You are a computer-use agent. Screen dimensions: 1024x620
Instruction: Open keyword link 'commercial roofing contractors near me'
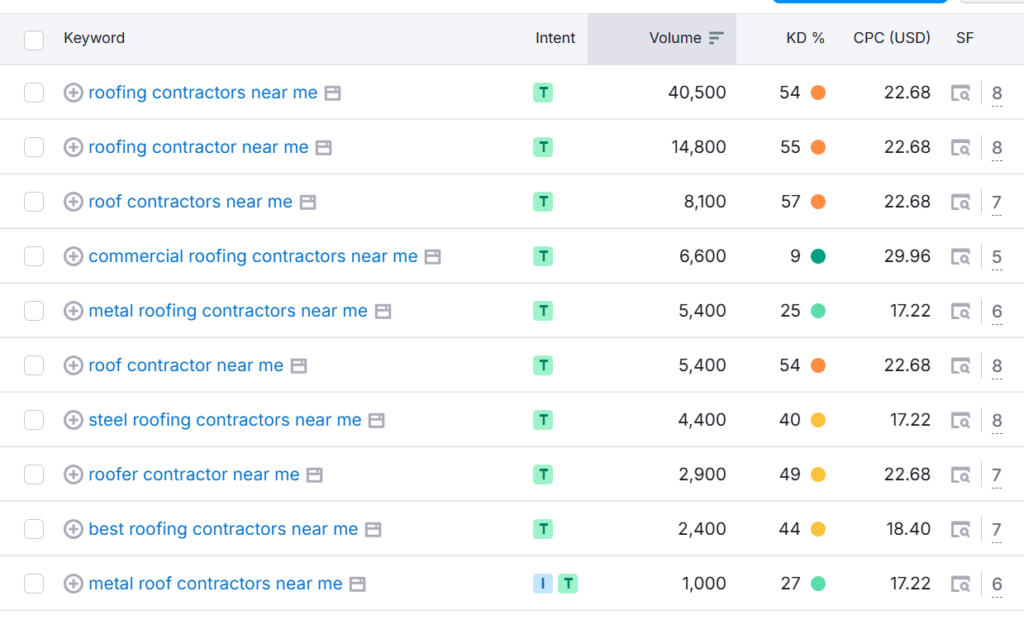click(x=253, y=257)
